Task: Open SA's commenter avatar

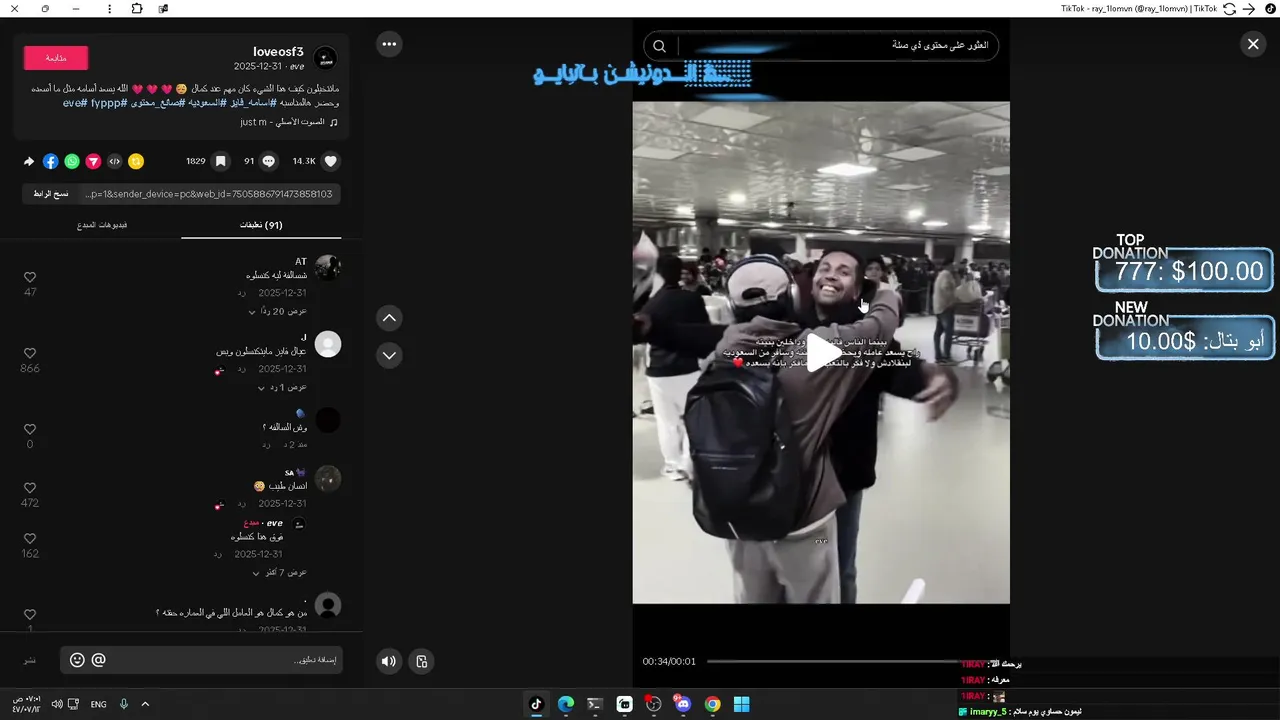Action: [x=328, y=479]
